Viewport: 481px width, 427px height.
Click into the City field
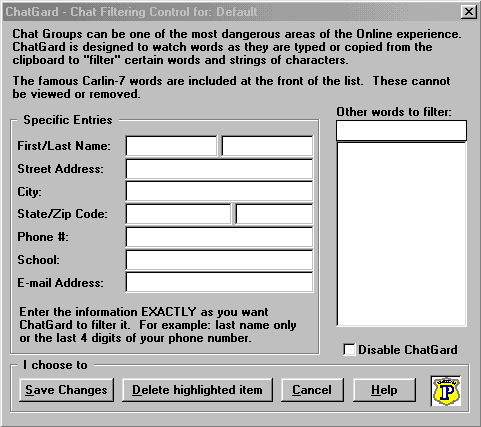tap(219, 191)
